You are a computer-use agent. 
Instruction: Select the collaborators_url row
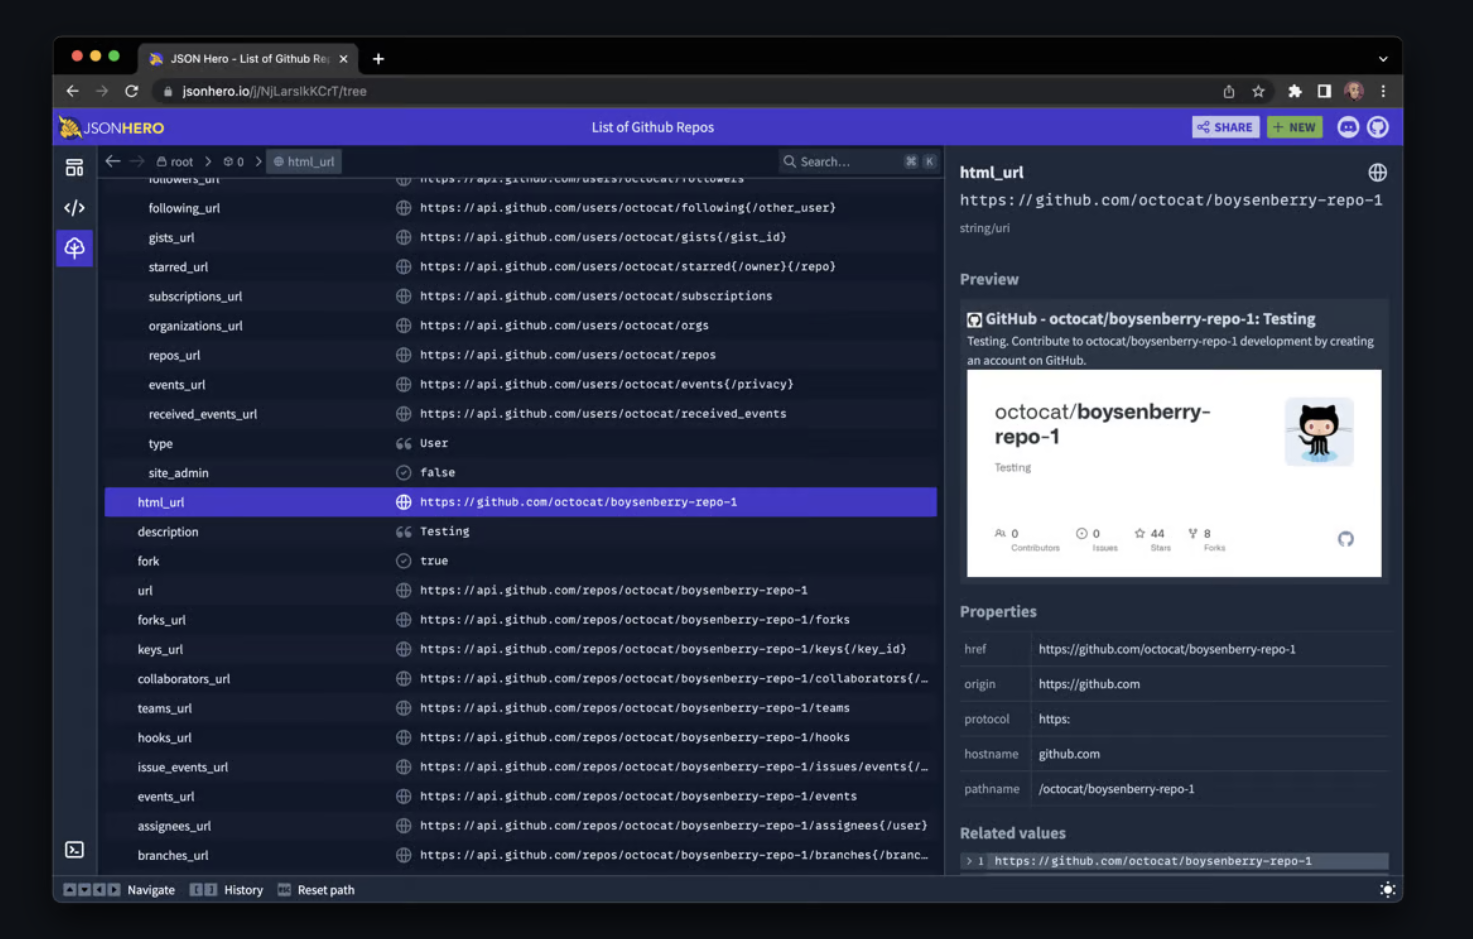(521, 679)
